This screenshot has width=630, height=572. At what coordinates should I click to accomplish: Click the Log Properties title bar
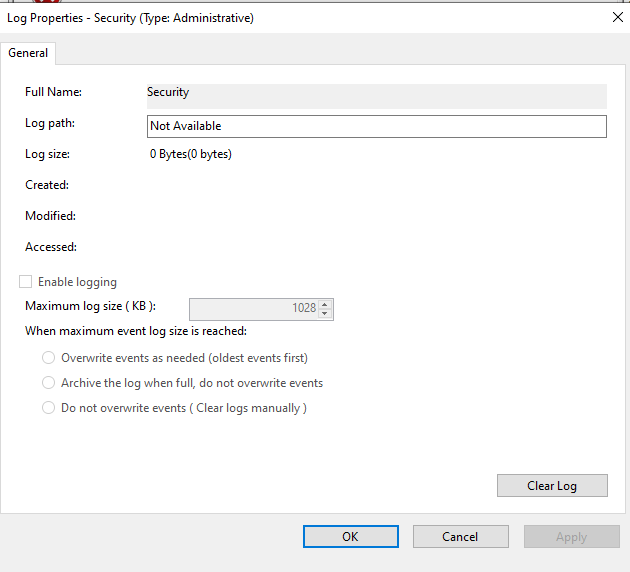point(300,17)
